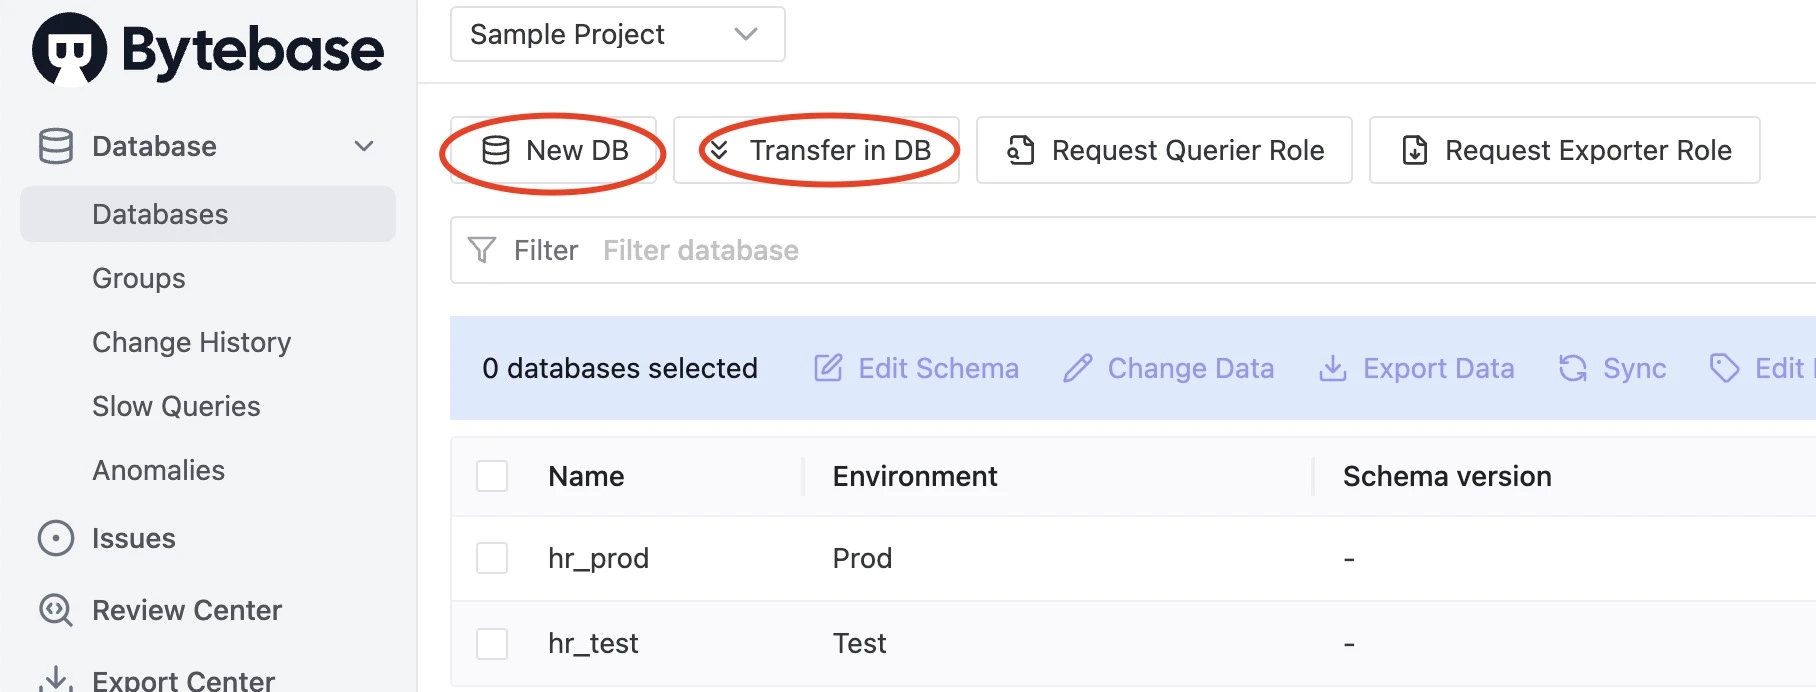Screen dimensions: 1816x692
Task: Click the Transfer in DB button
Action: [816, 150]
